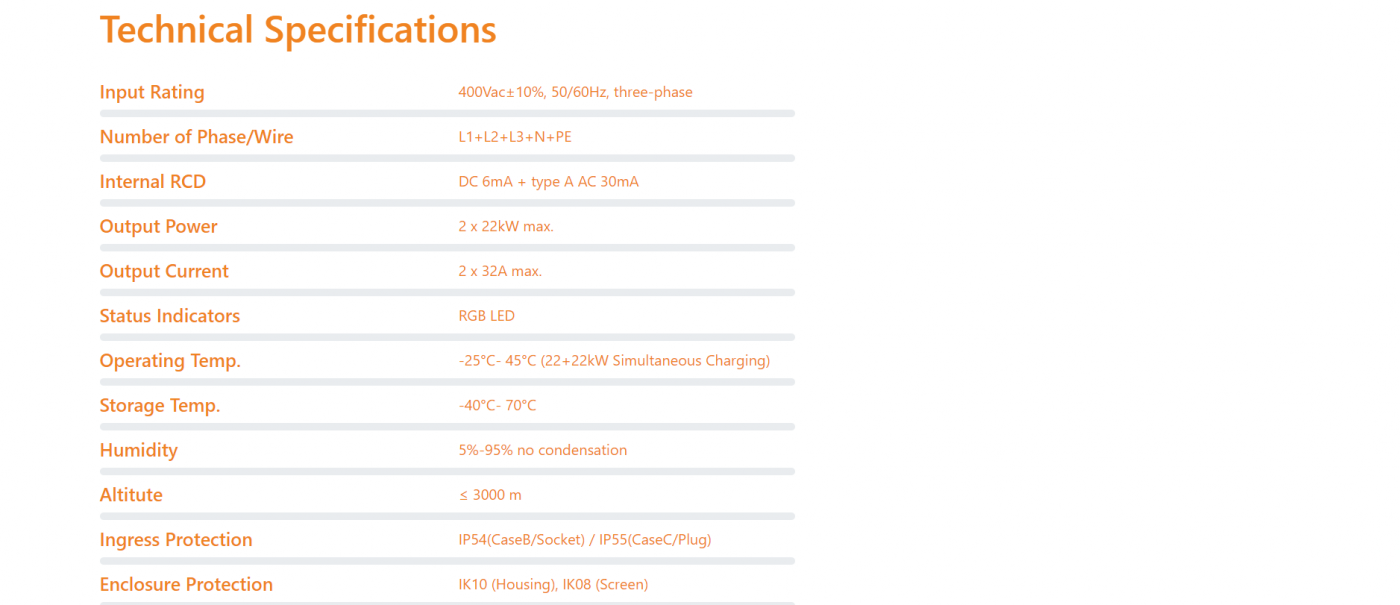Click the IK10 (Housing), IK08 (Screen) value
The height and width of the screenshot is (605, 1400).
[x=553, y=585]
